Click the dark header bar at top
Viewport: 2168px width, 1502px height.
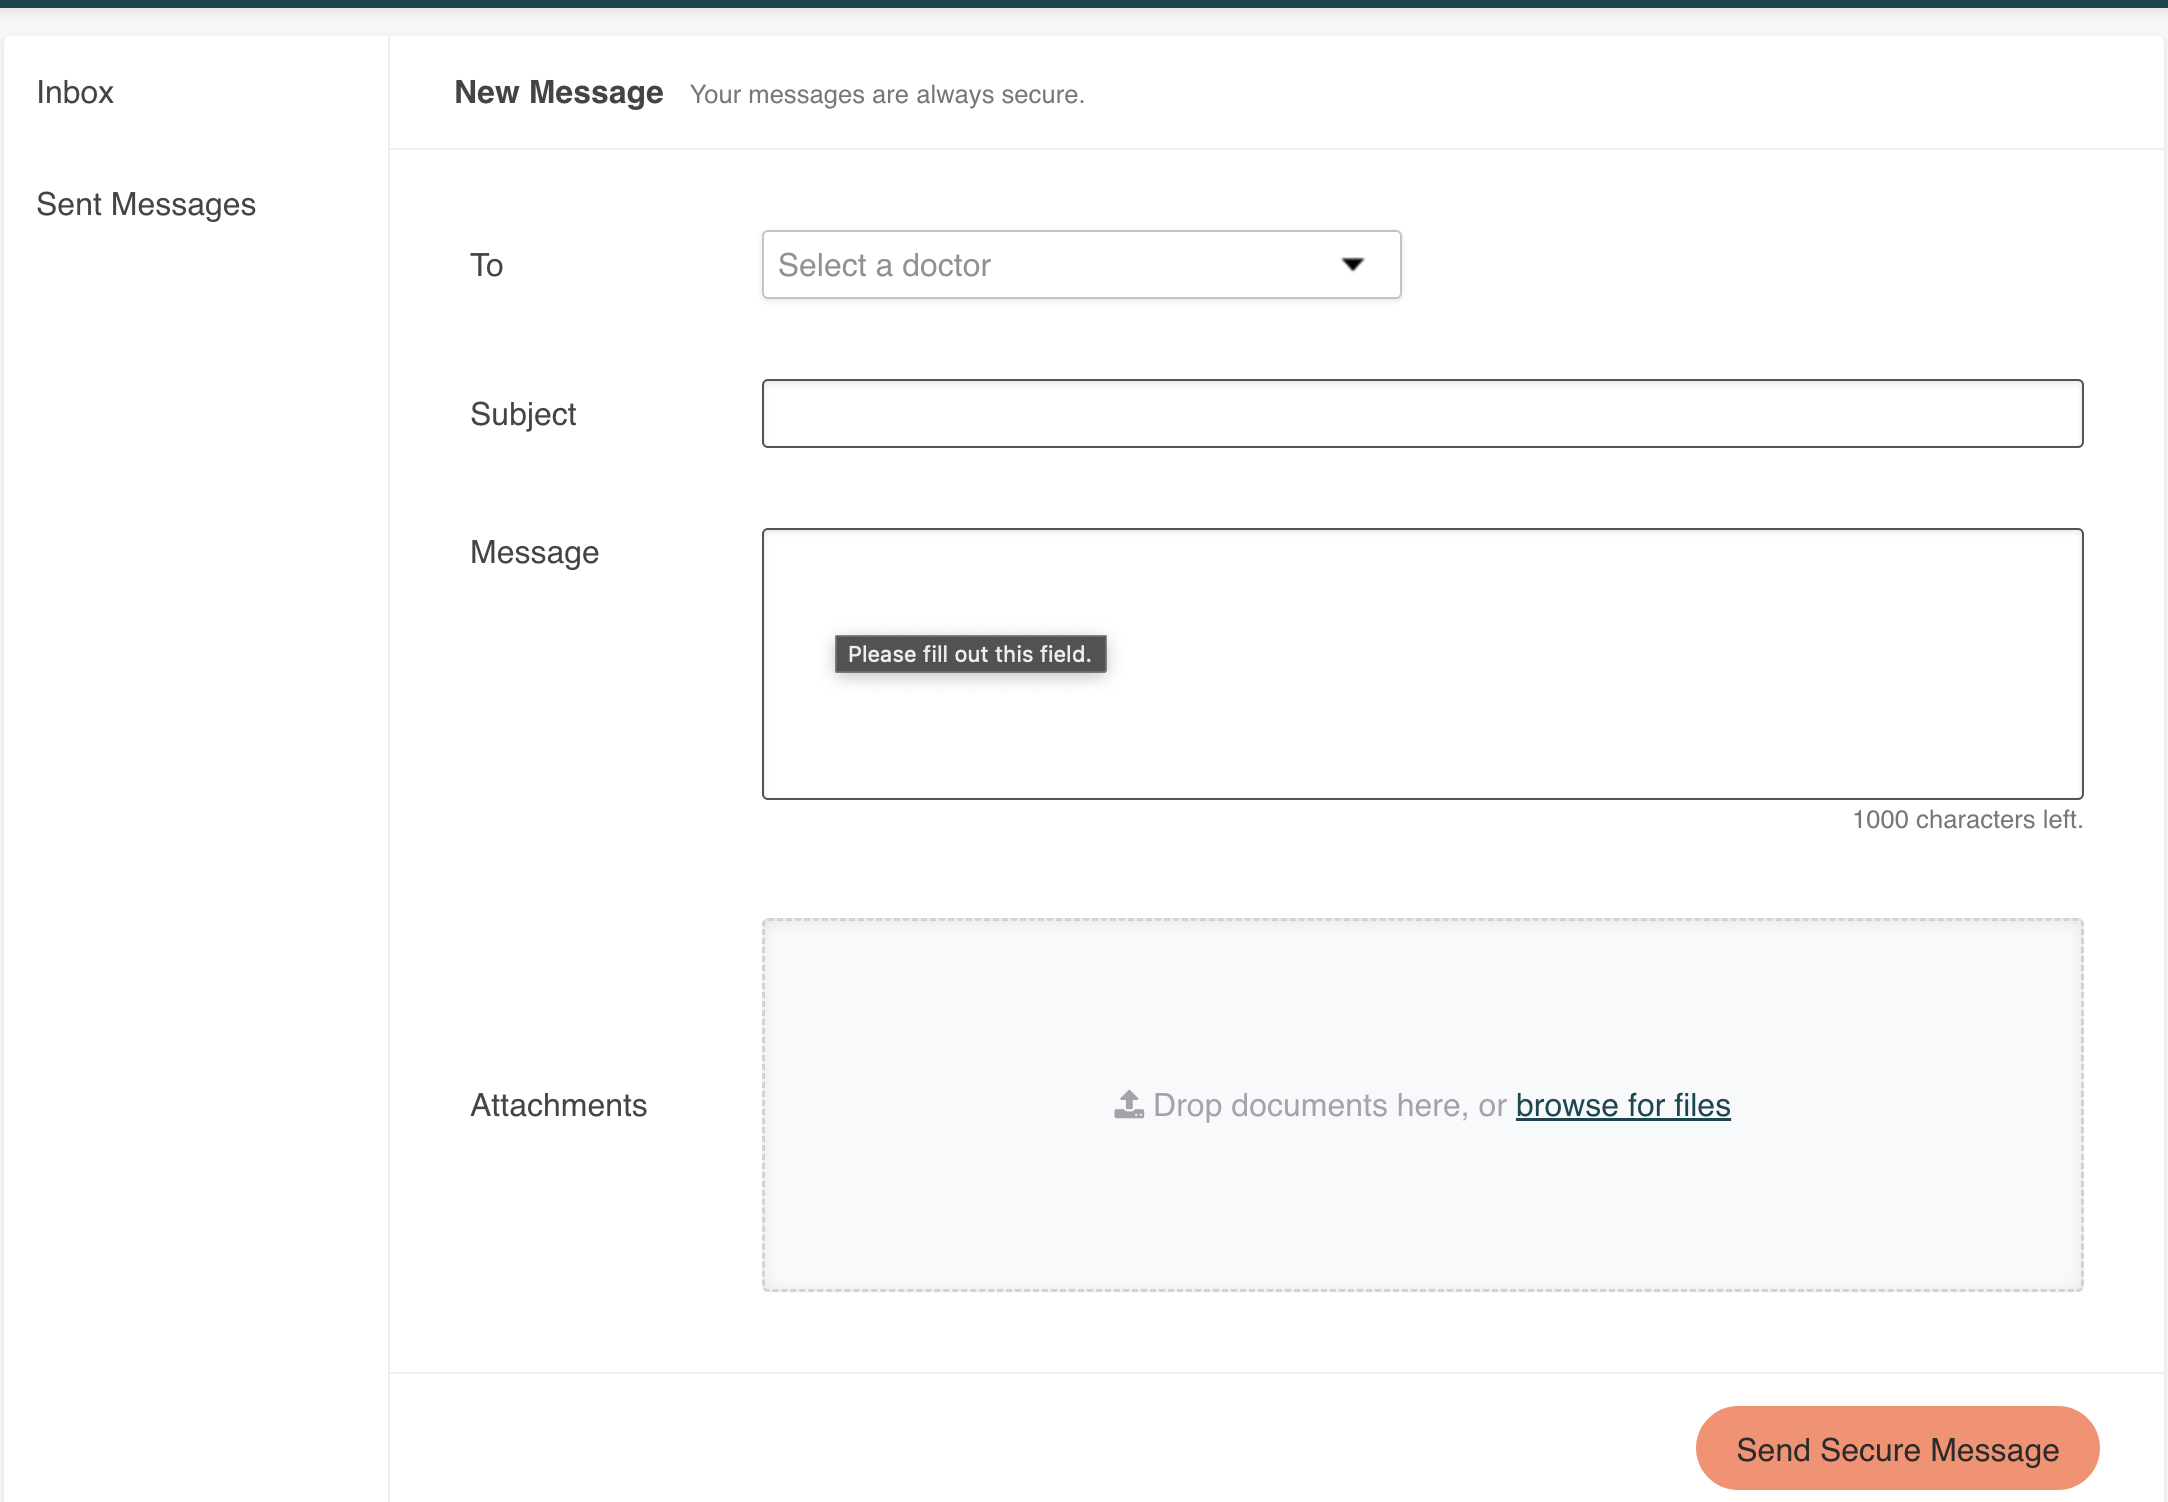coord(1084,3)
